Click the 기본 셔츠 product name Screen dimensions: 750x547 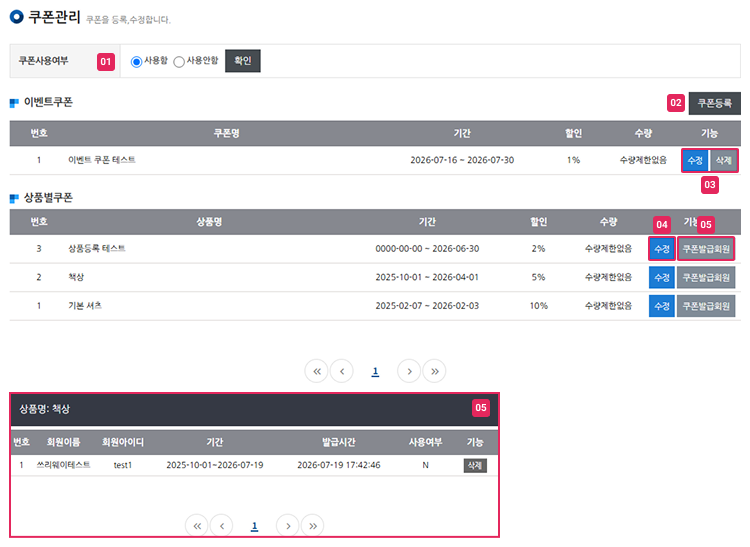pos(85,306)
